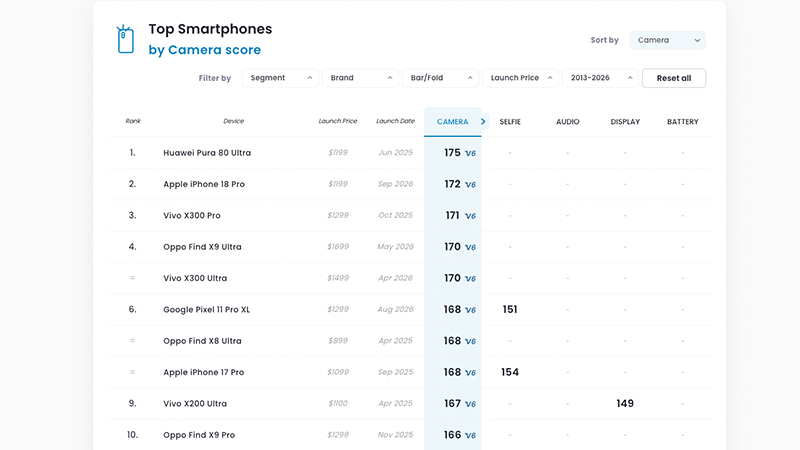
Task: Click the selfie score 154
Action: 510,372
